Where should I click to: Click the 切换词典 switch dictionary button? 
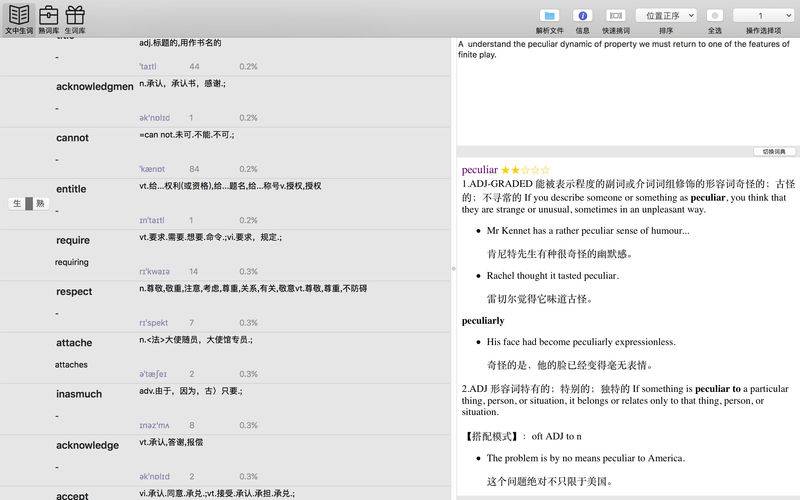[x=774, y=152]
